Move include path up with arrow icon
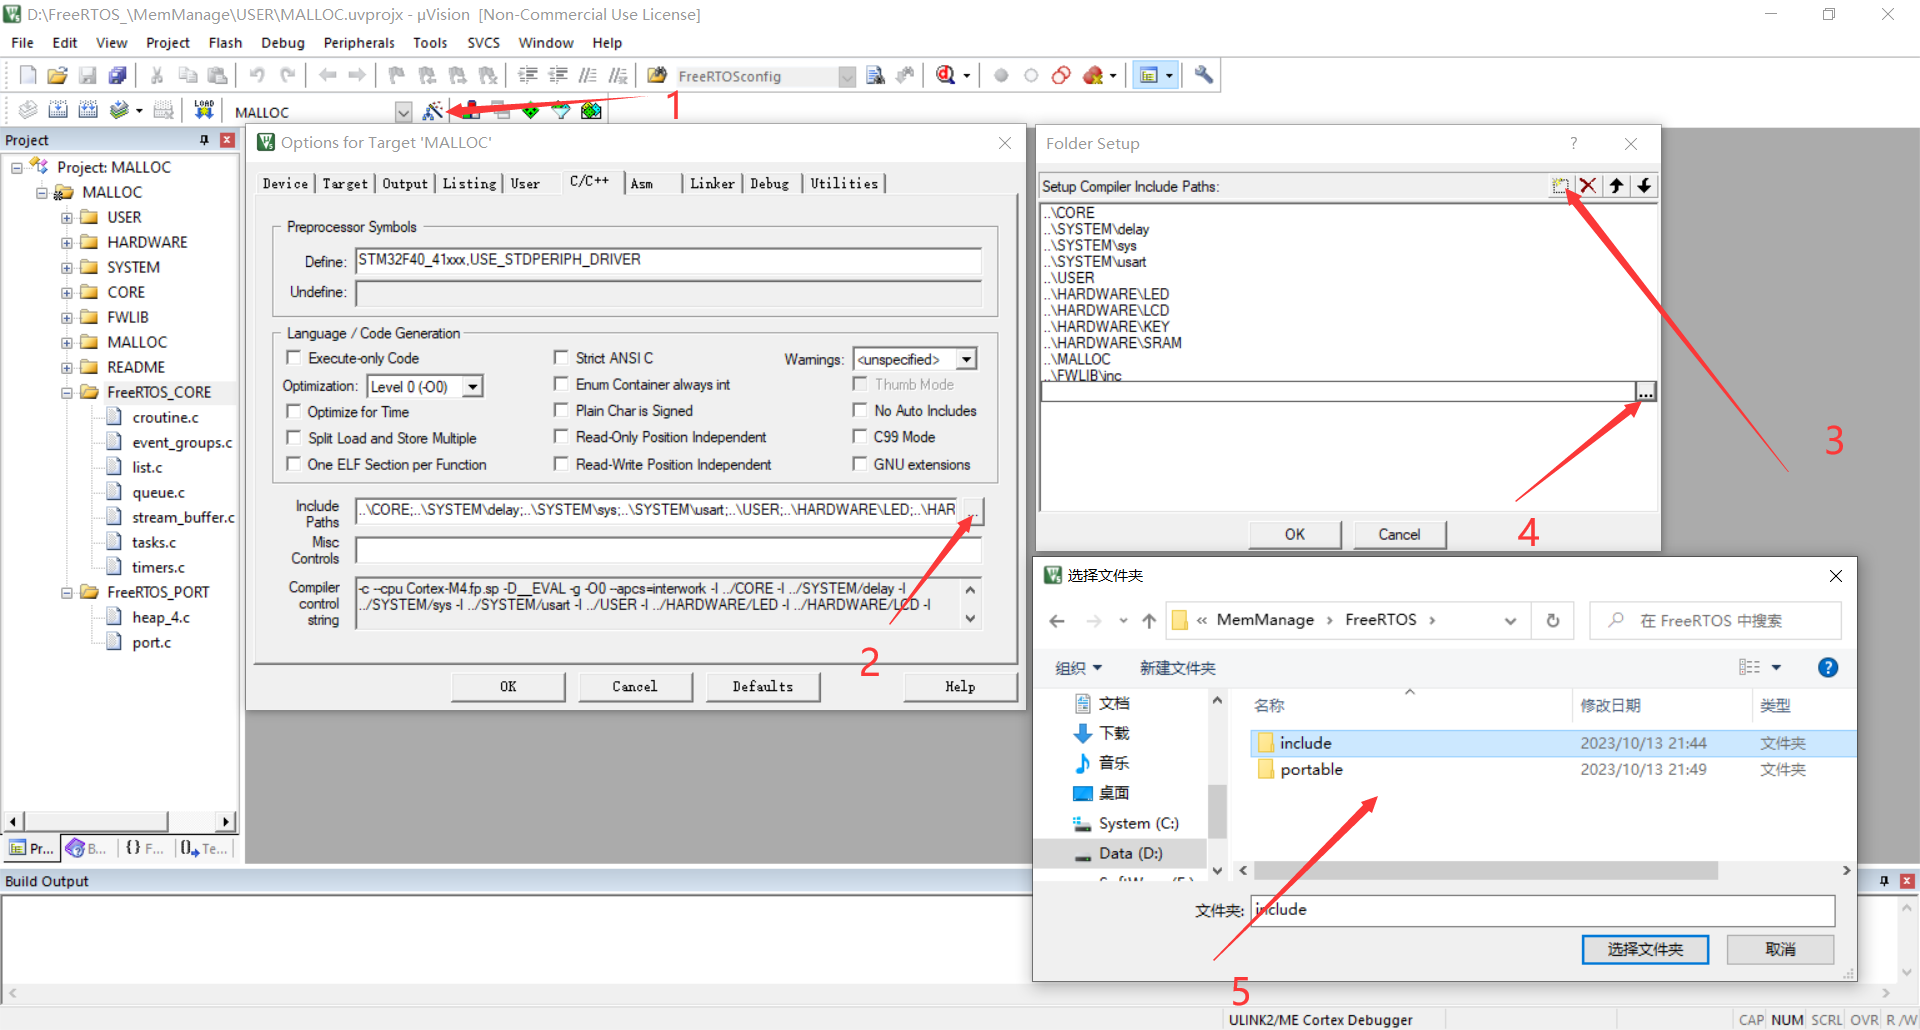Viewport: 1920px width, 1030px height. pos(1616,186)
